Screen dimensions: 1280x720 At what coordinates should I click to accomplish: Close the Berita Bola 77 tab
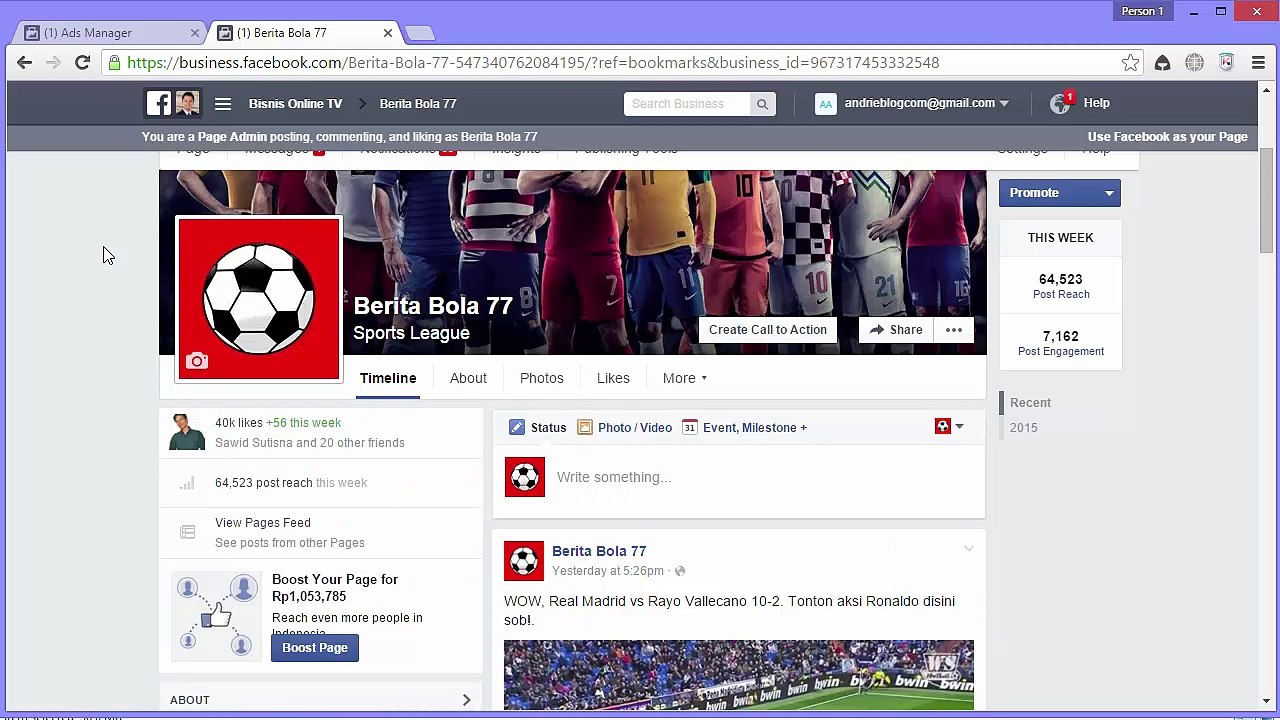coord(388,33)
